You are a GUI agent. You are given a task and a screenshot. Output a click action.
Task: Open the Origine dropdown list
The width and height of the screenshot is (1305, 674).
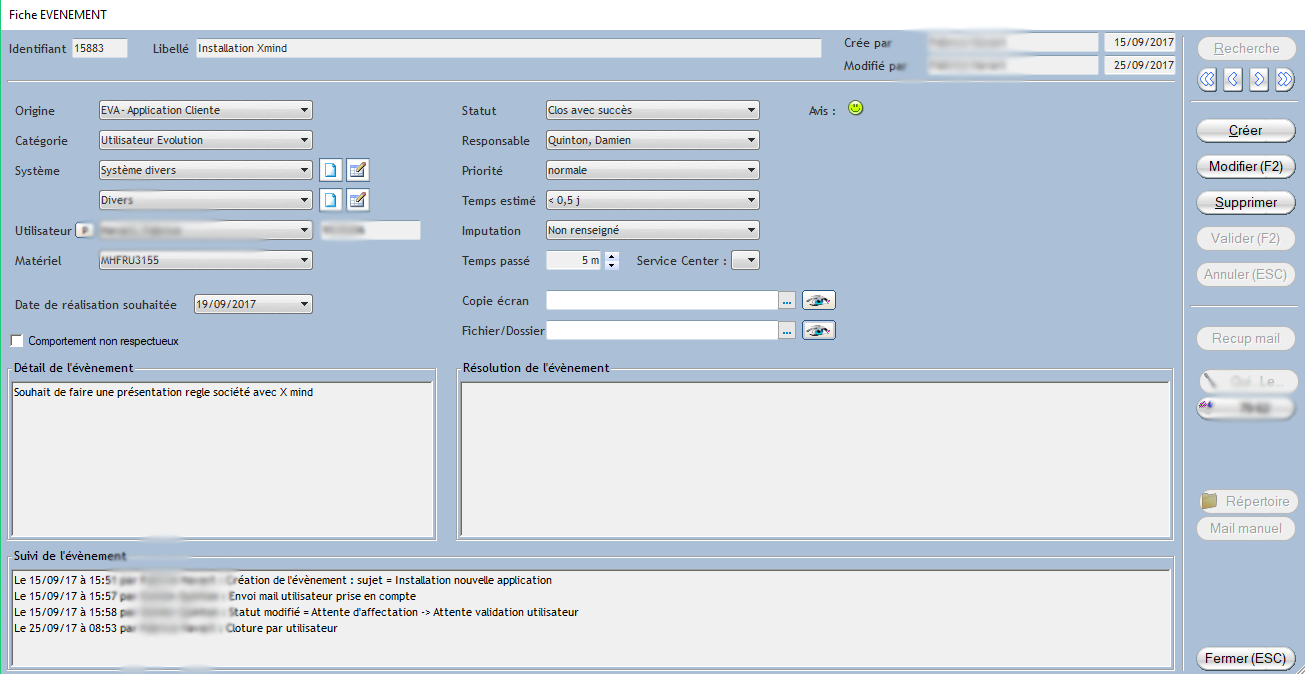305,111
